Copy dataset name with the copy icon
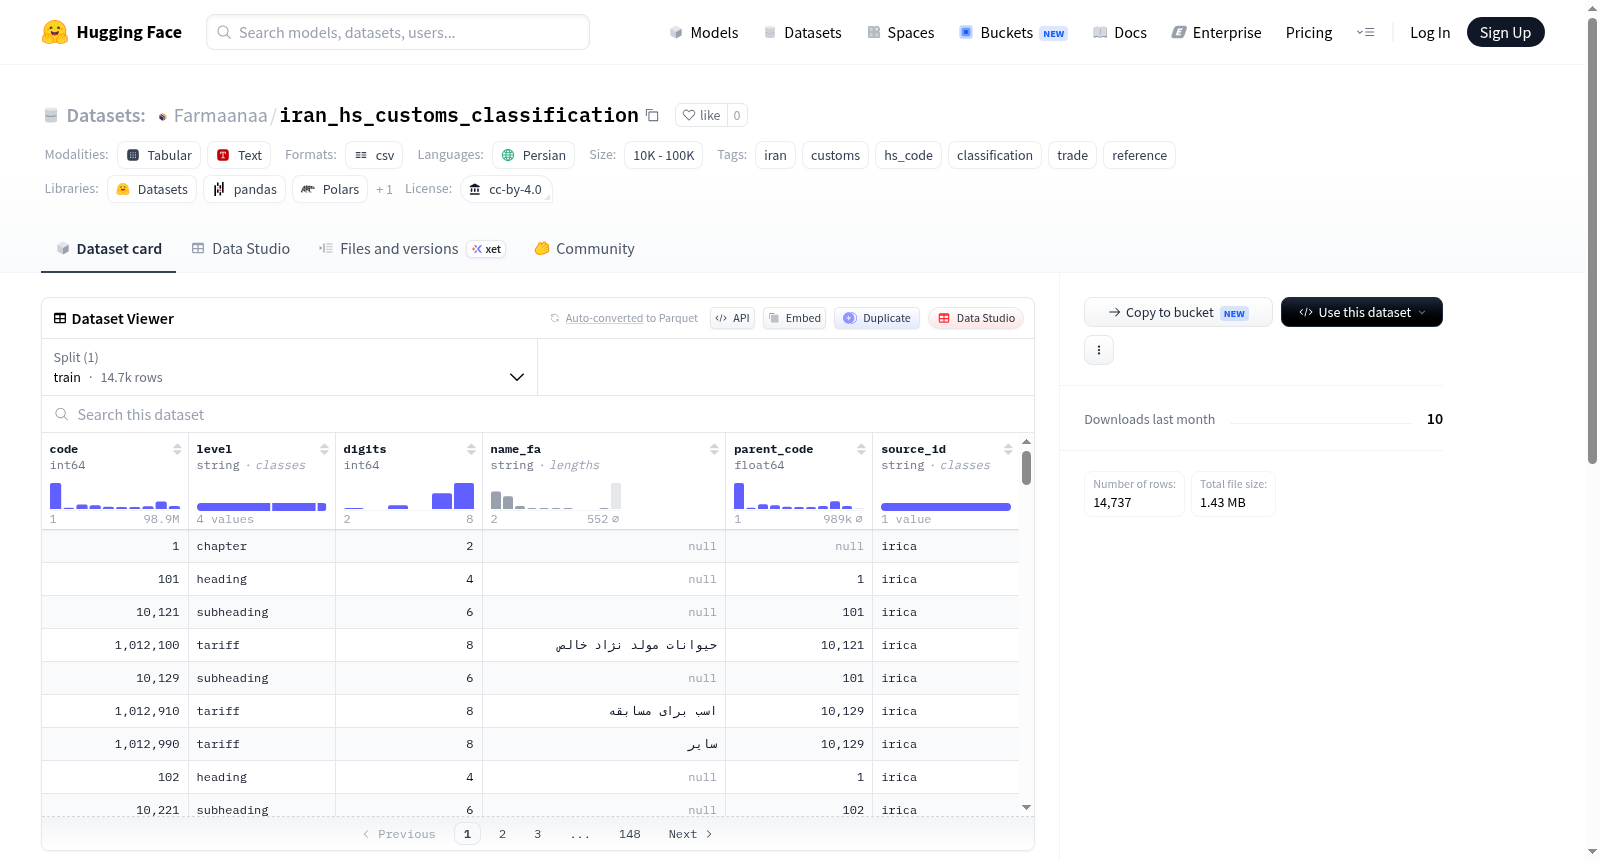1600x861 pixels. tap(652, 115)
